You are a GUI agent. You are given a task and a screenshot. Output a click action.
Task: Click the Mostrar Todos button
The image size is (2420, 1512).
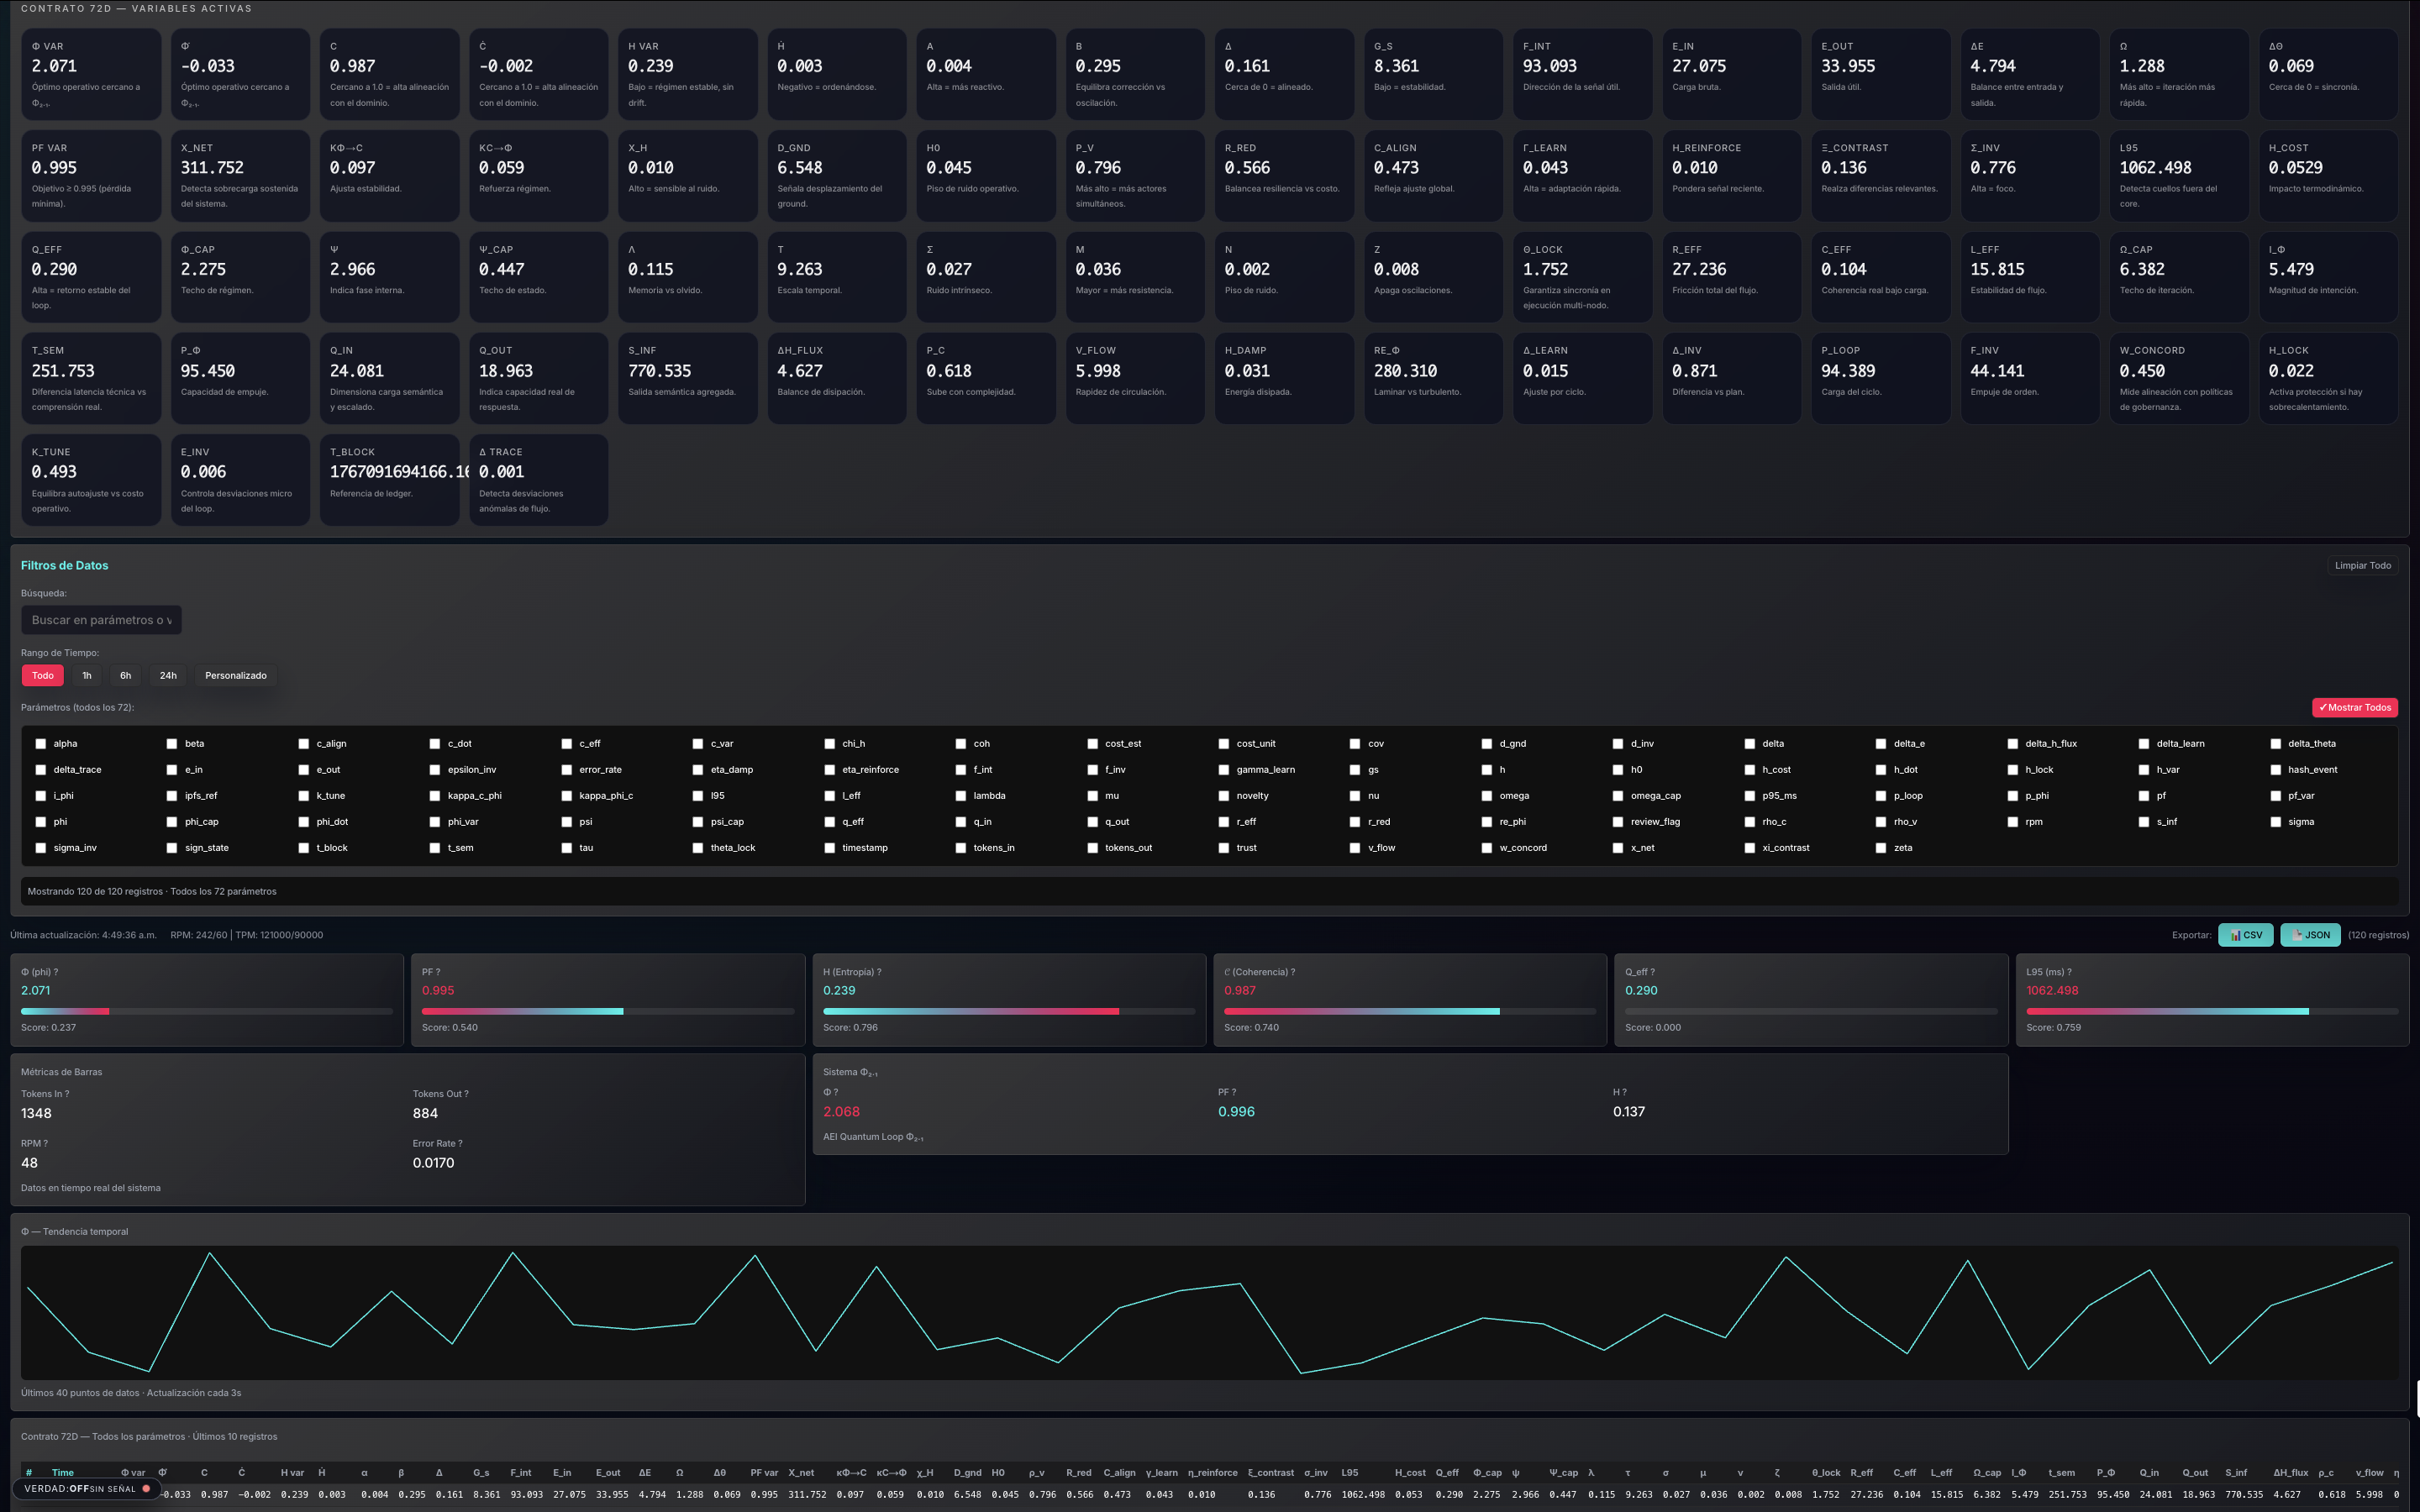(x=2354, y=708)
